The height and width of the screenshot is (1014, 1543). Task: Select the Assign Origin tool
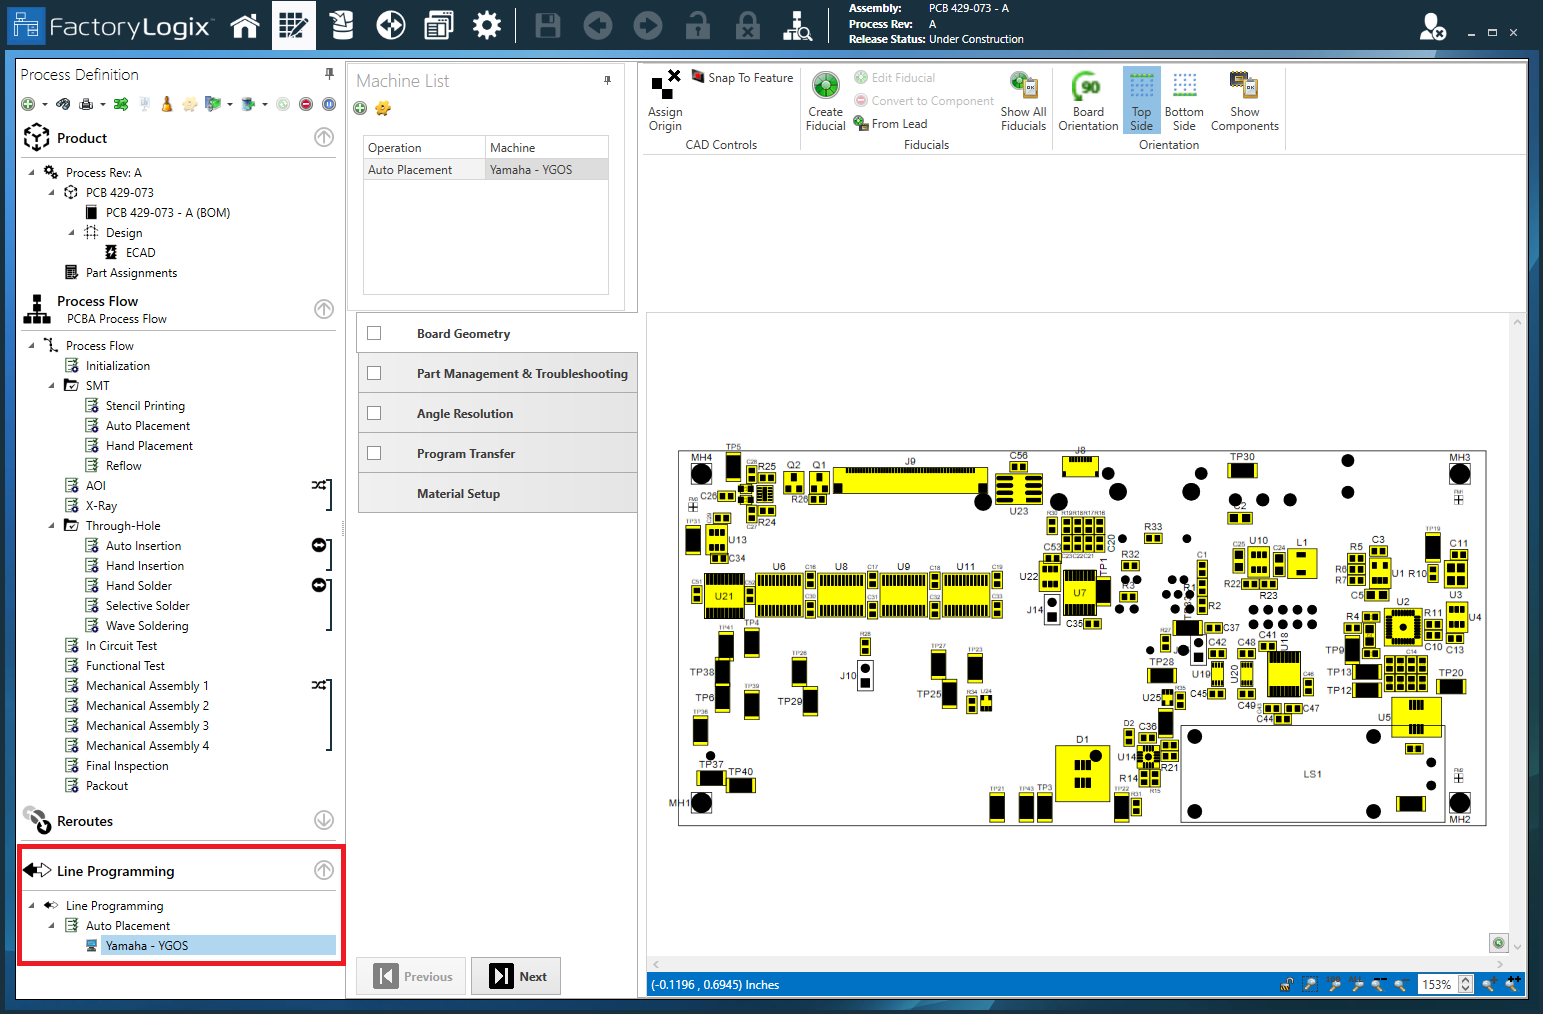coord(665,100)
